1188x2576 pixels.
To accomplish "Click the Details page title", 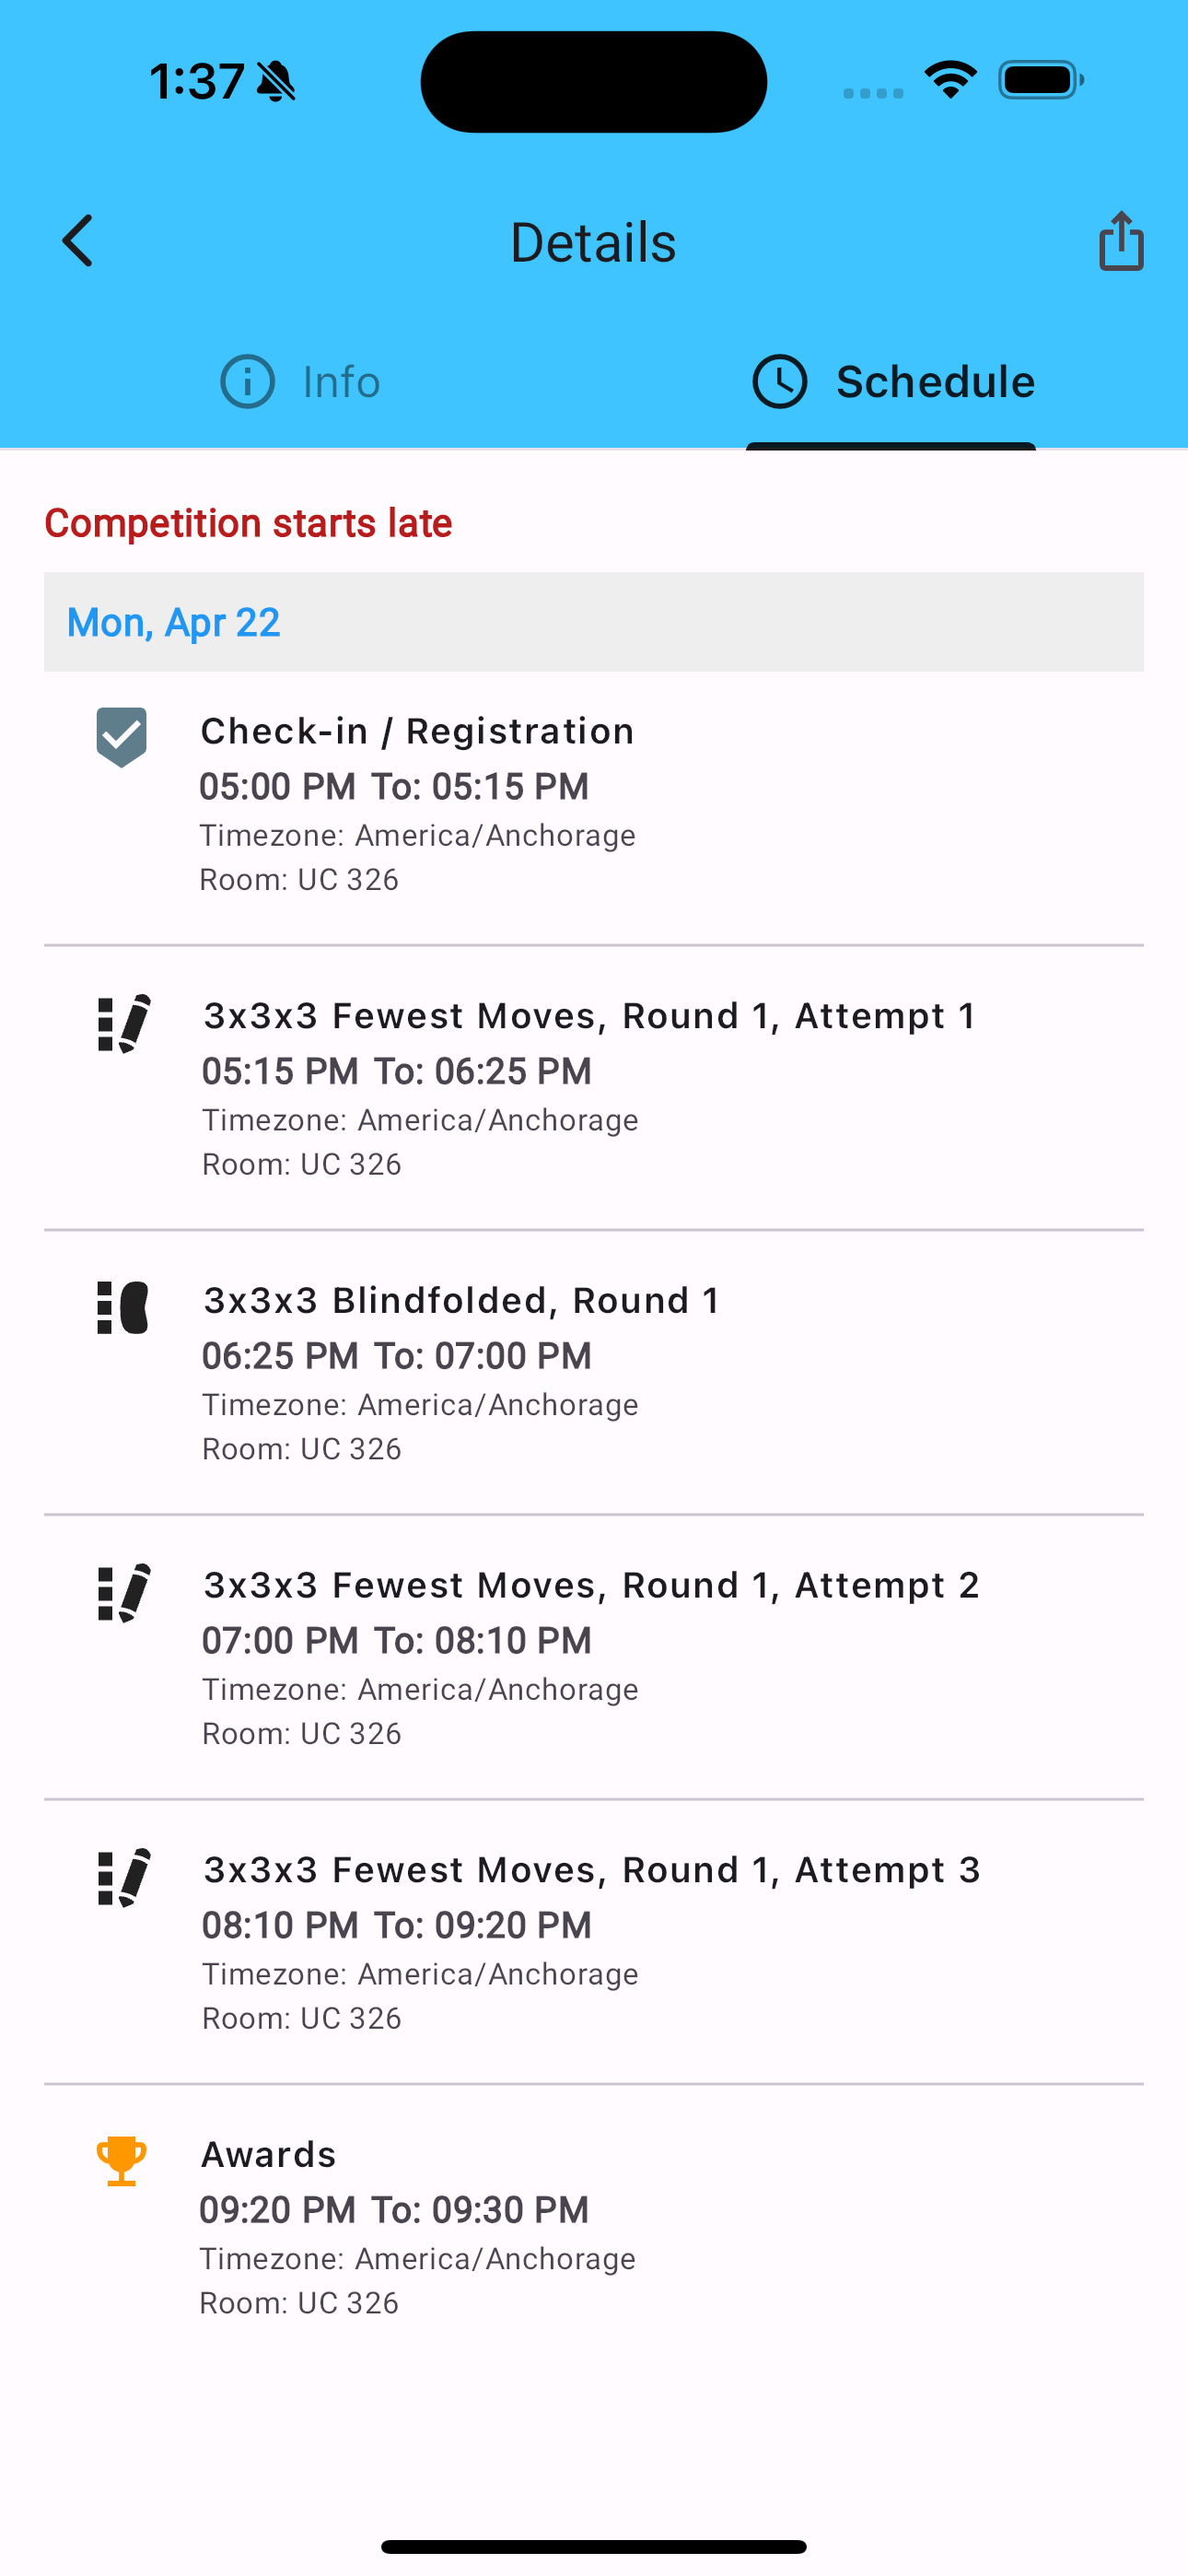I will click(x=593, y=242).
